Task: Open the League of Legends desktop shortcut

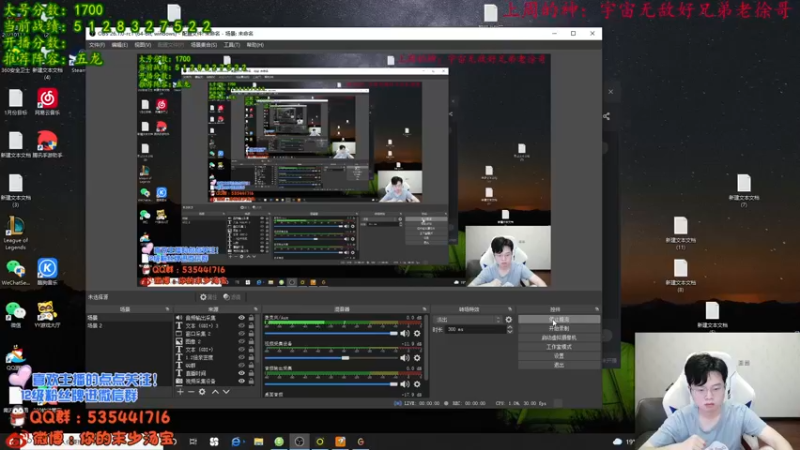Action: pyautogui.click(x=15, y=233)
